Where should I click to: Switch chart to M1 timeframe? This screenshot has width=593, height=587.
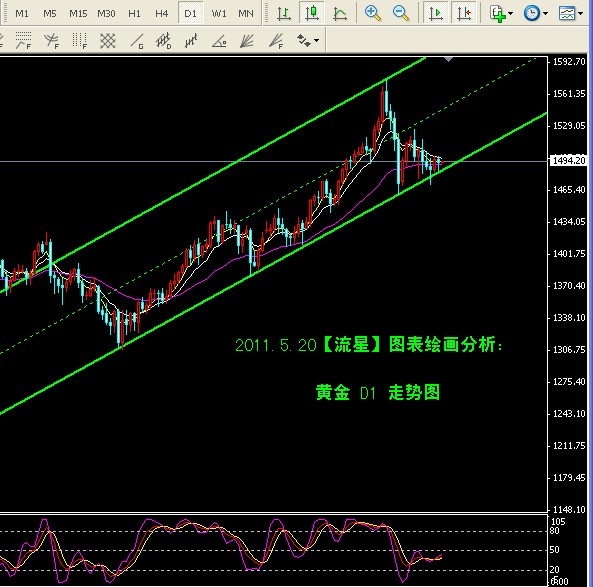tap(22, 14)
